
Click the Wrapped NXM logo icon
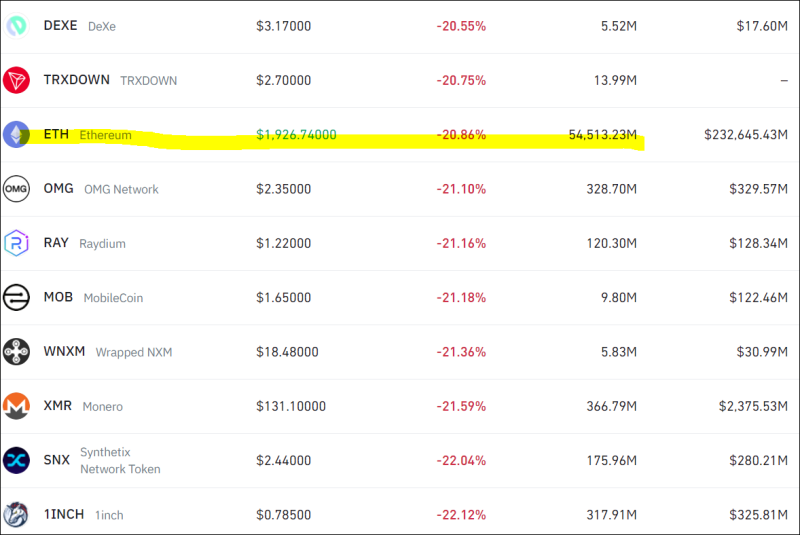tap(16, 352)
